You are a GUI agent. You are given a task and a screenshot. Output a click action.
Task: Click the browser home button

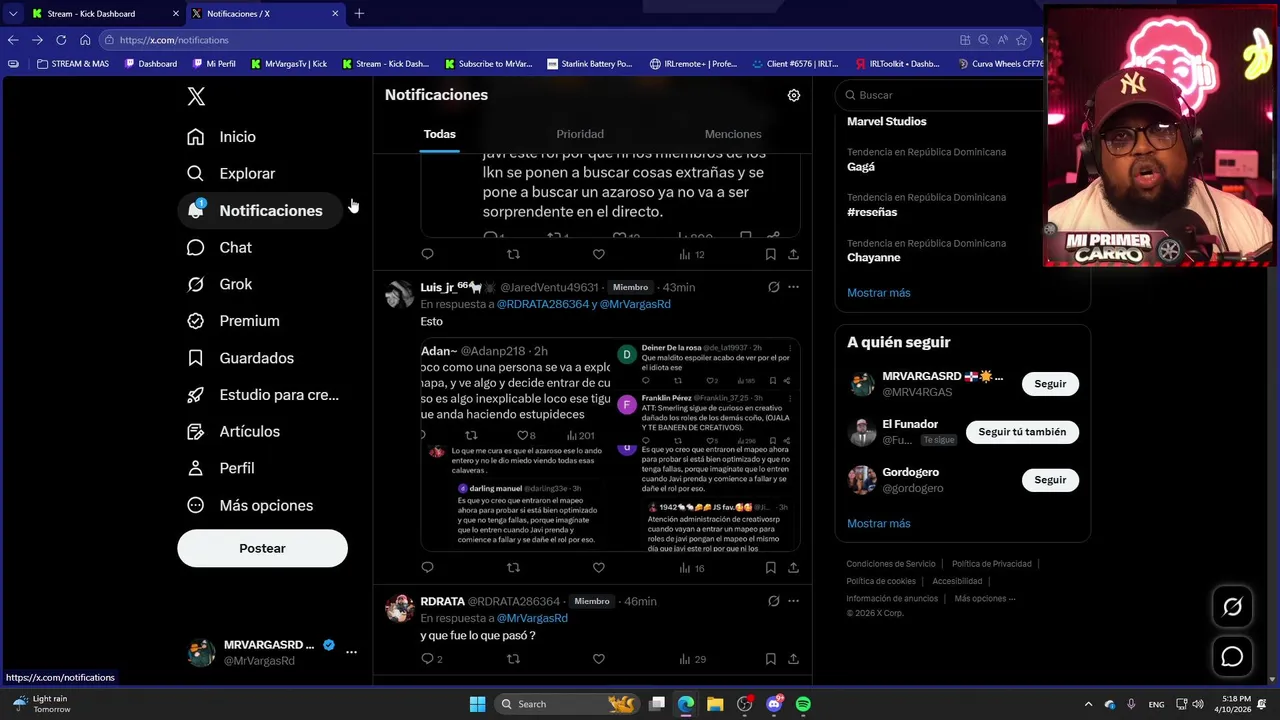click(85, 40)
